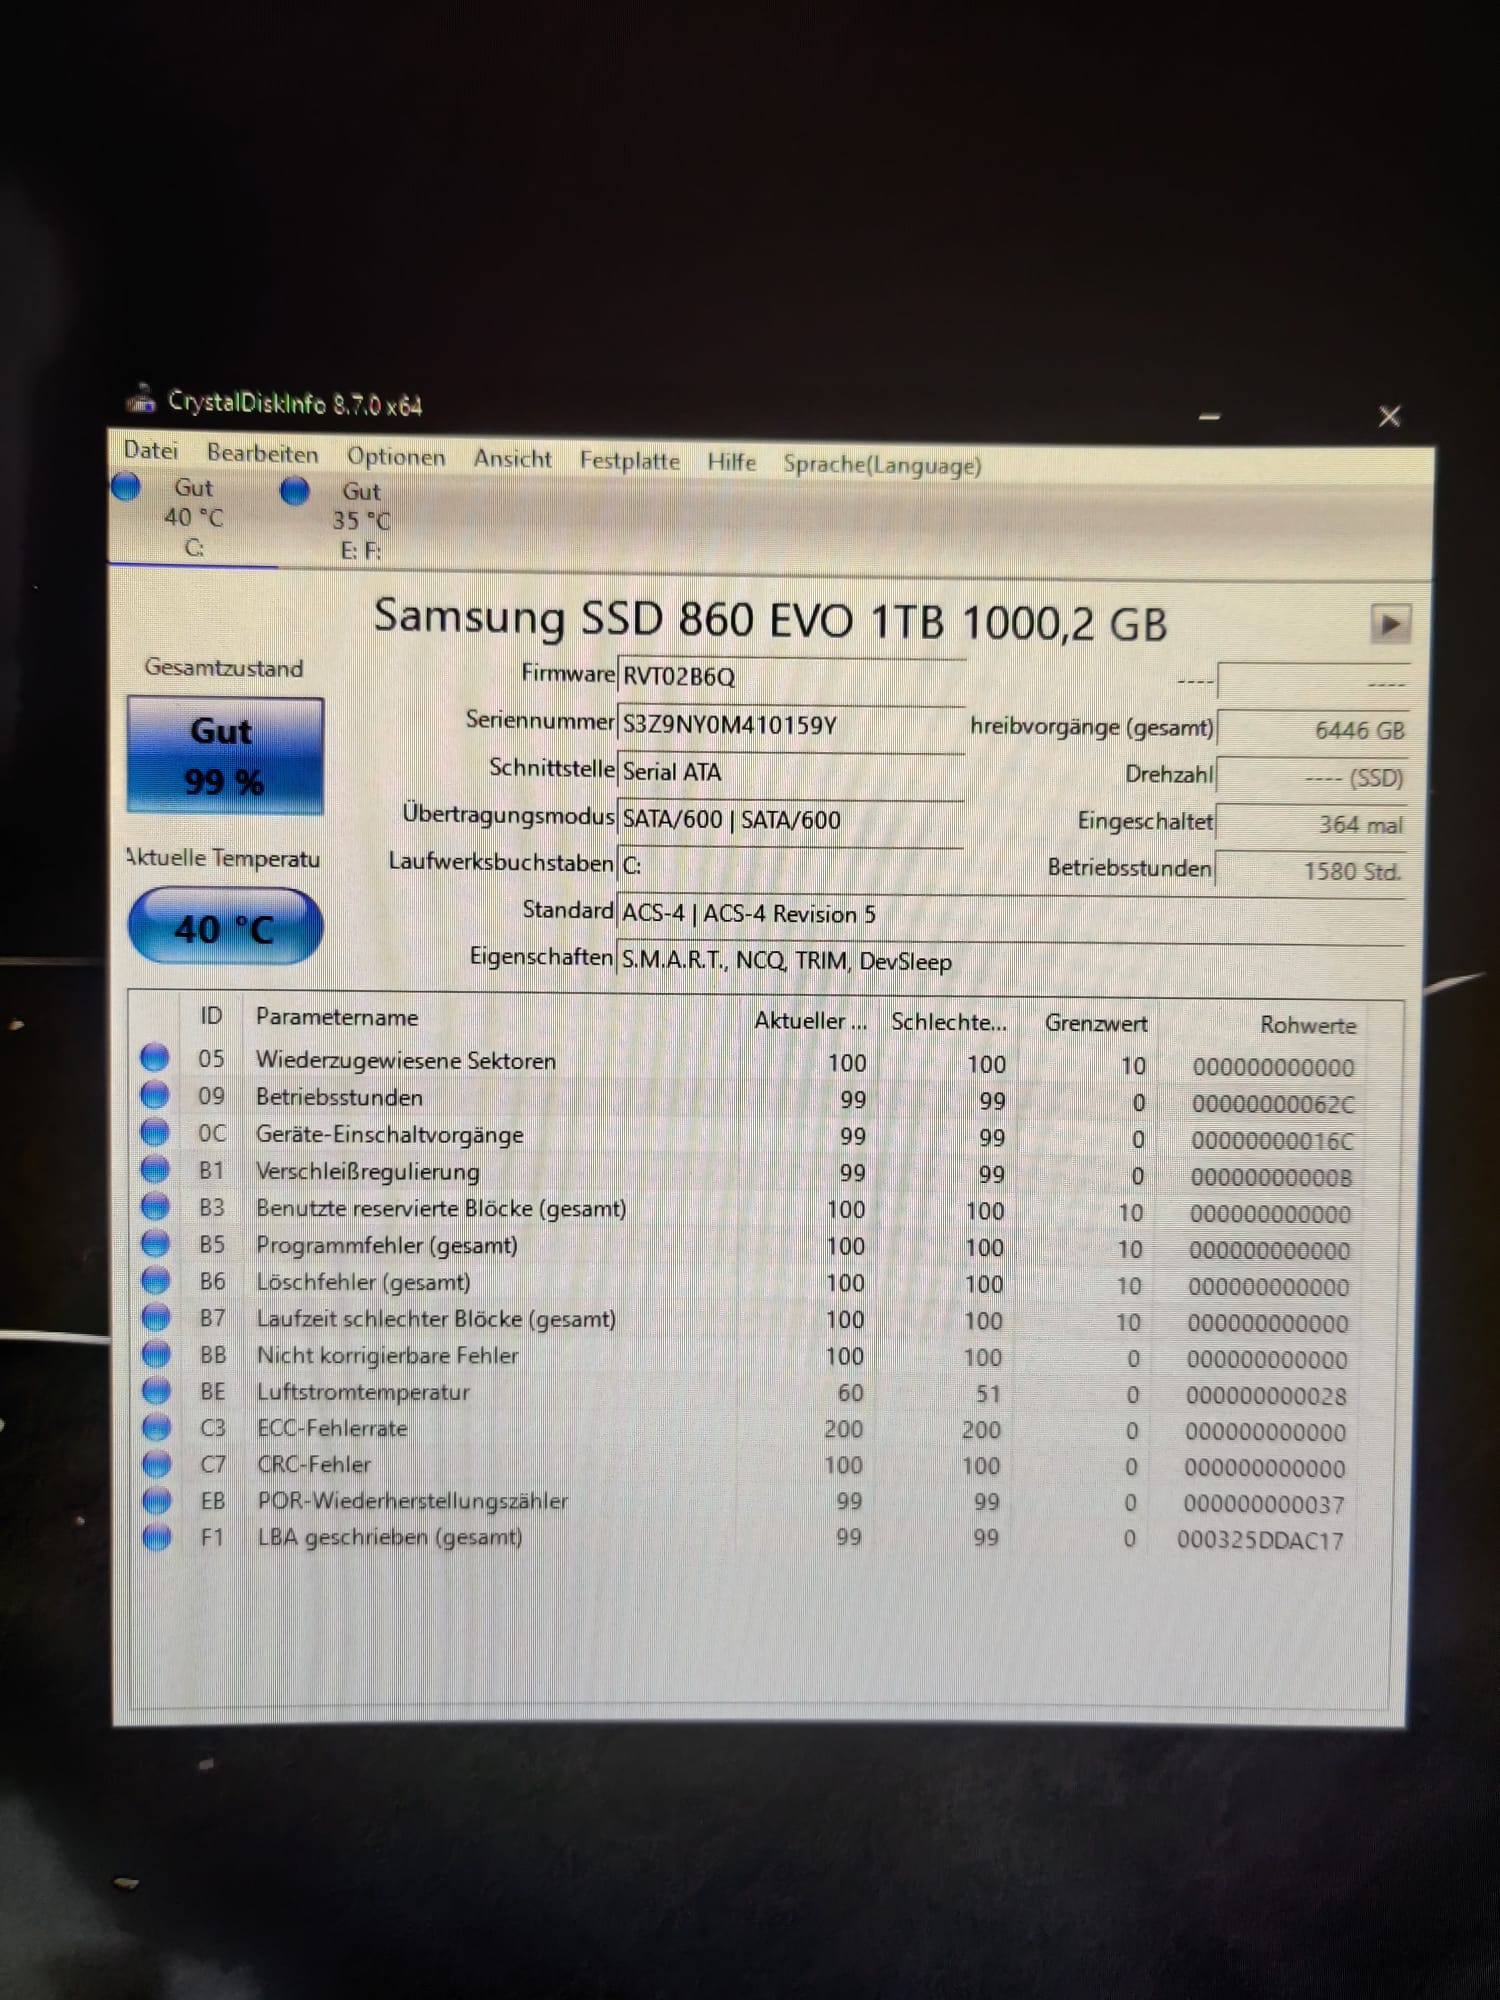This screenshot has width=1500, height=2000.
Task: Click status dot for Laufzeit schlechter Blöcke
Action: (x=156, y=1316)
